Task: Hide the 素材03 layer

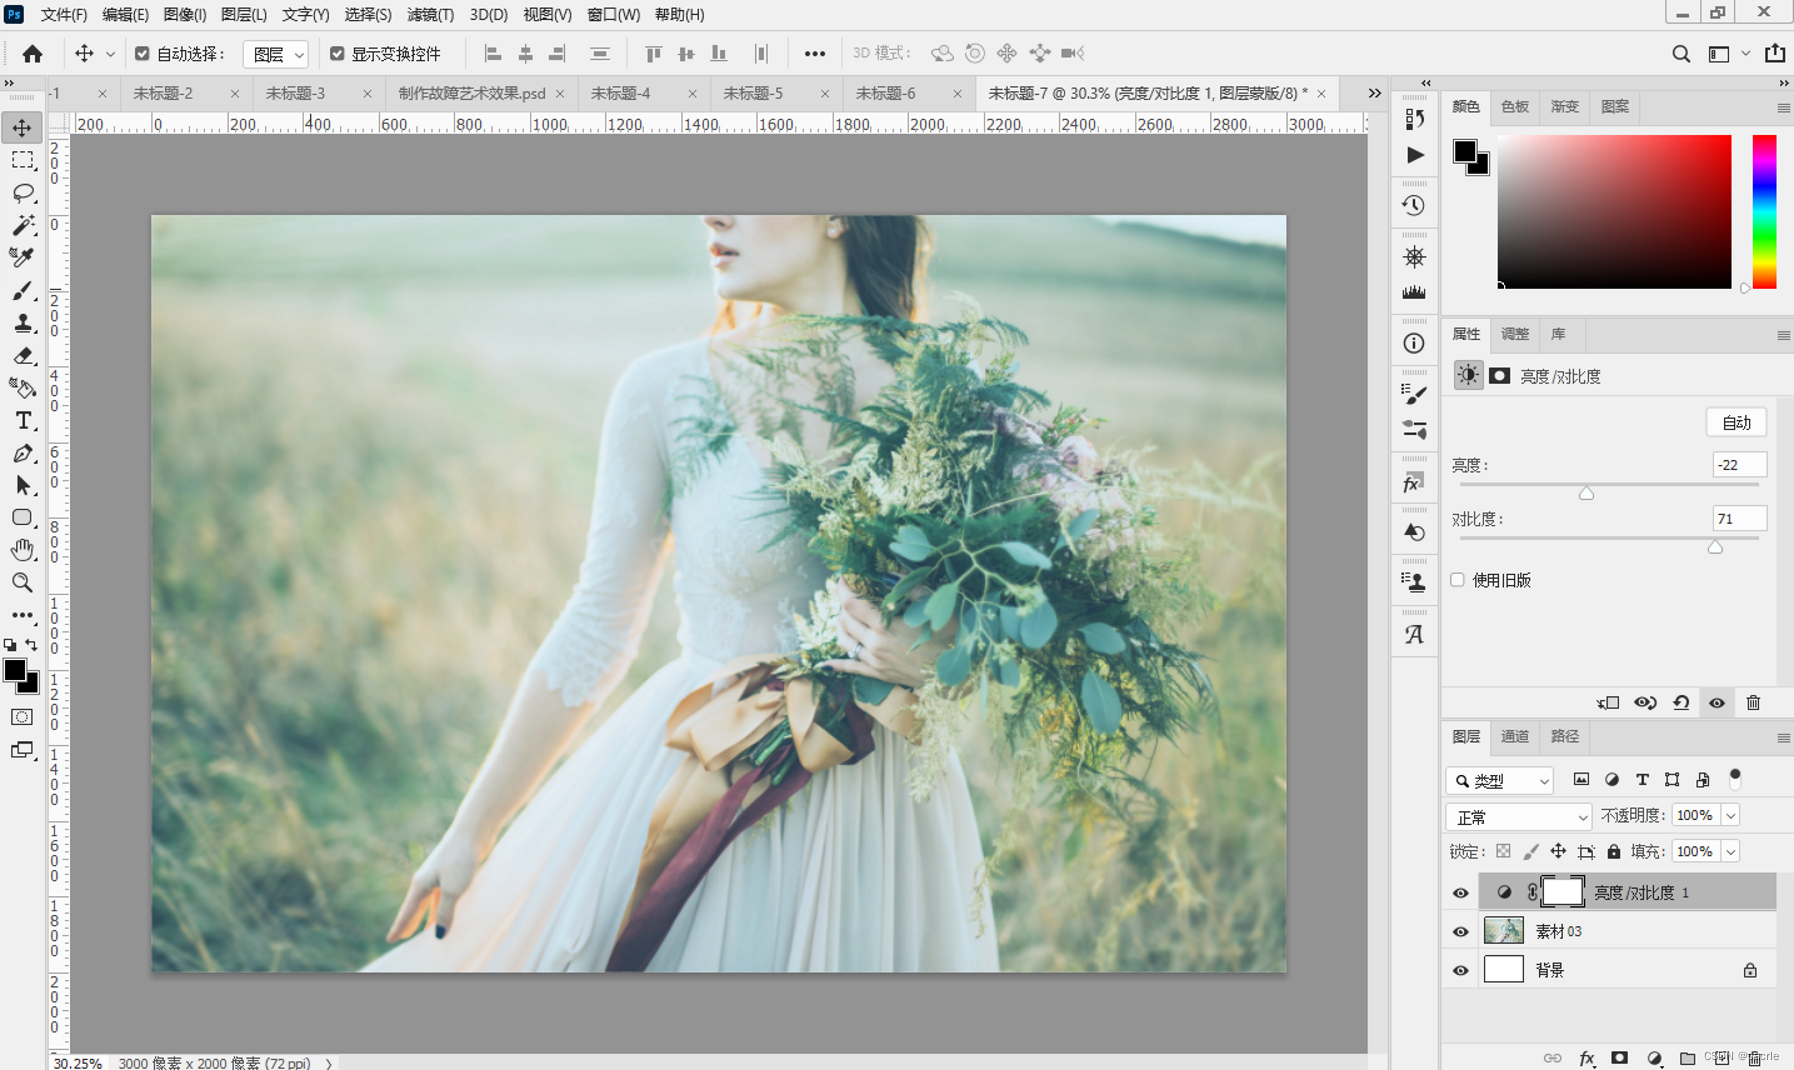Action: (x=1460, y=932)
